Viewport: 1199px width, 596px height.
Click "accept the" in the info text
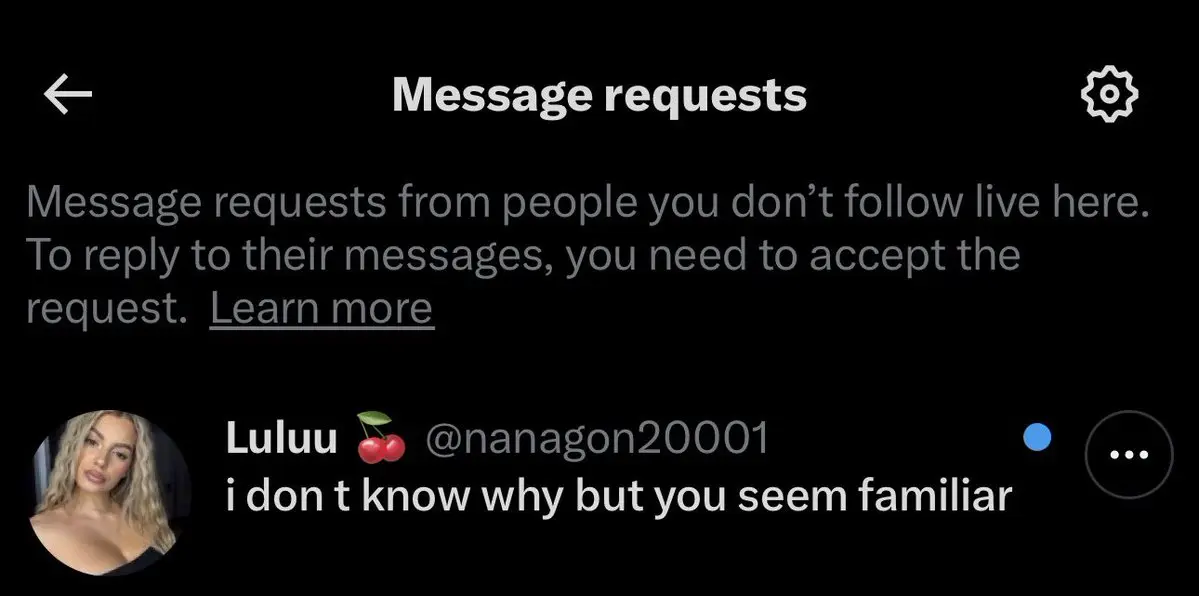(x=915, y=257)
